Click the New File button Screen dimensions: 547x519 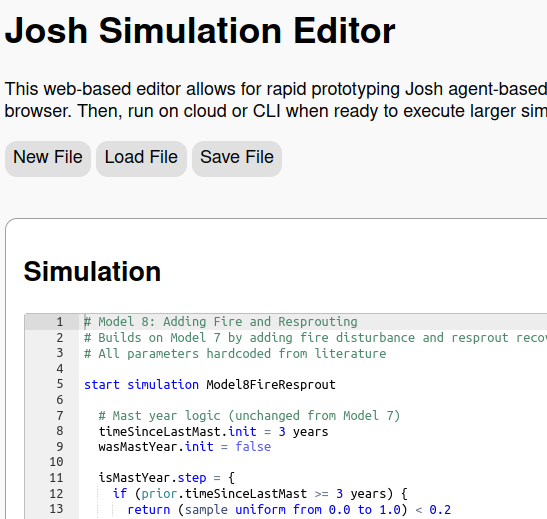point(48,159)
